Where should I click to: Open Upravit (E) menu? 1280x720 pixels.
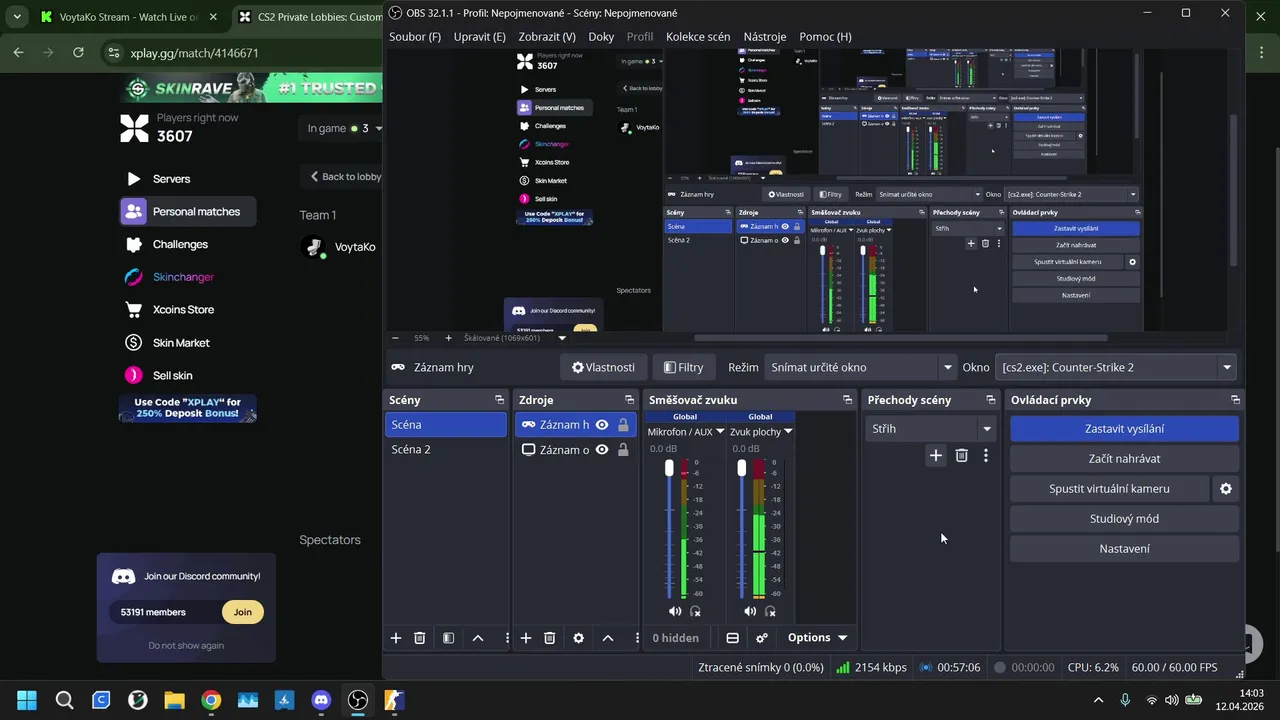click(x=480, y=36)
